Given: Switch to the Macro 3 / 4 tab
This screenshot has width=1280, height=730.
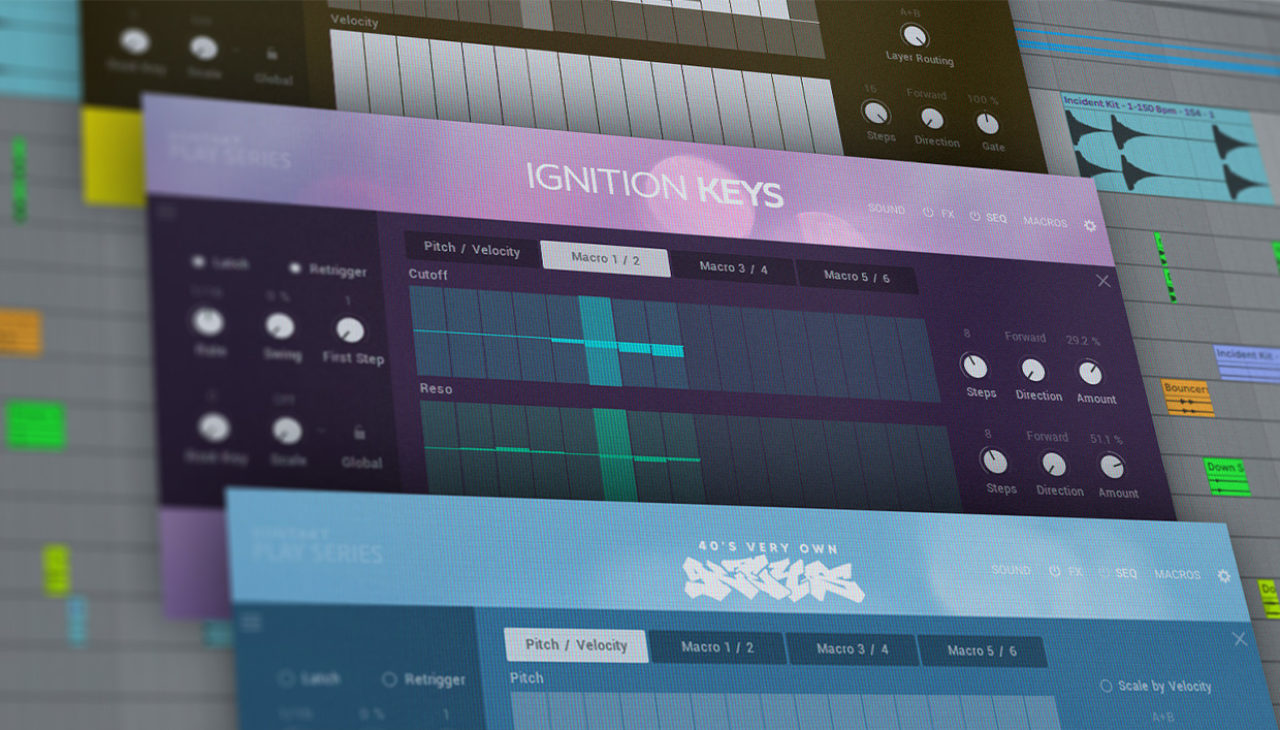Looking at the screenshot, I should click(736, 268).
